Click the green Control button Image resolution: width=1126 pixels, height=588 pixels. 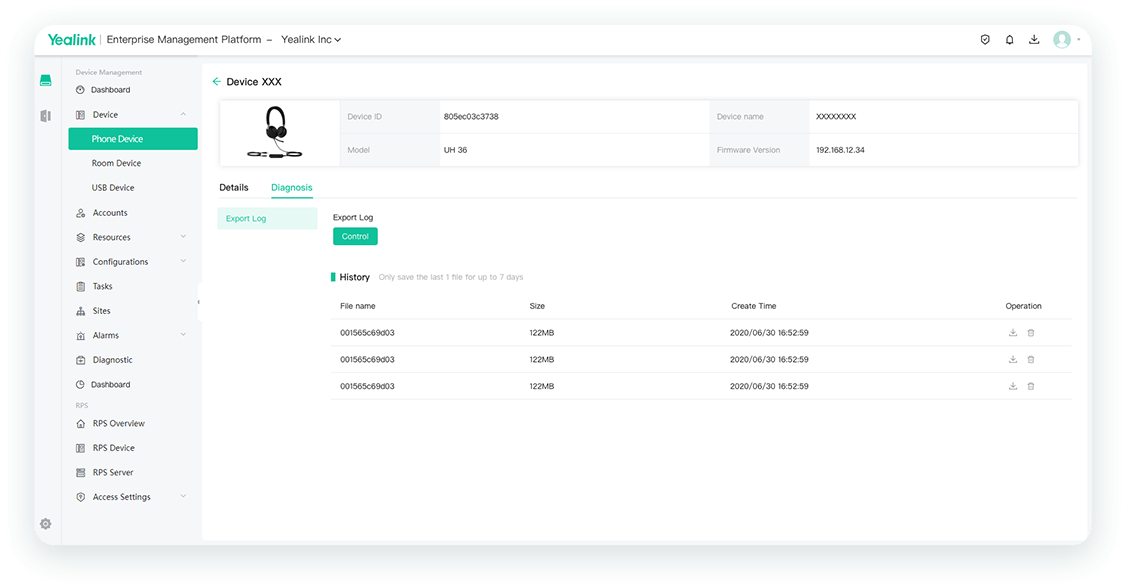pyautogui.click(x=355, y=237)
